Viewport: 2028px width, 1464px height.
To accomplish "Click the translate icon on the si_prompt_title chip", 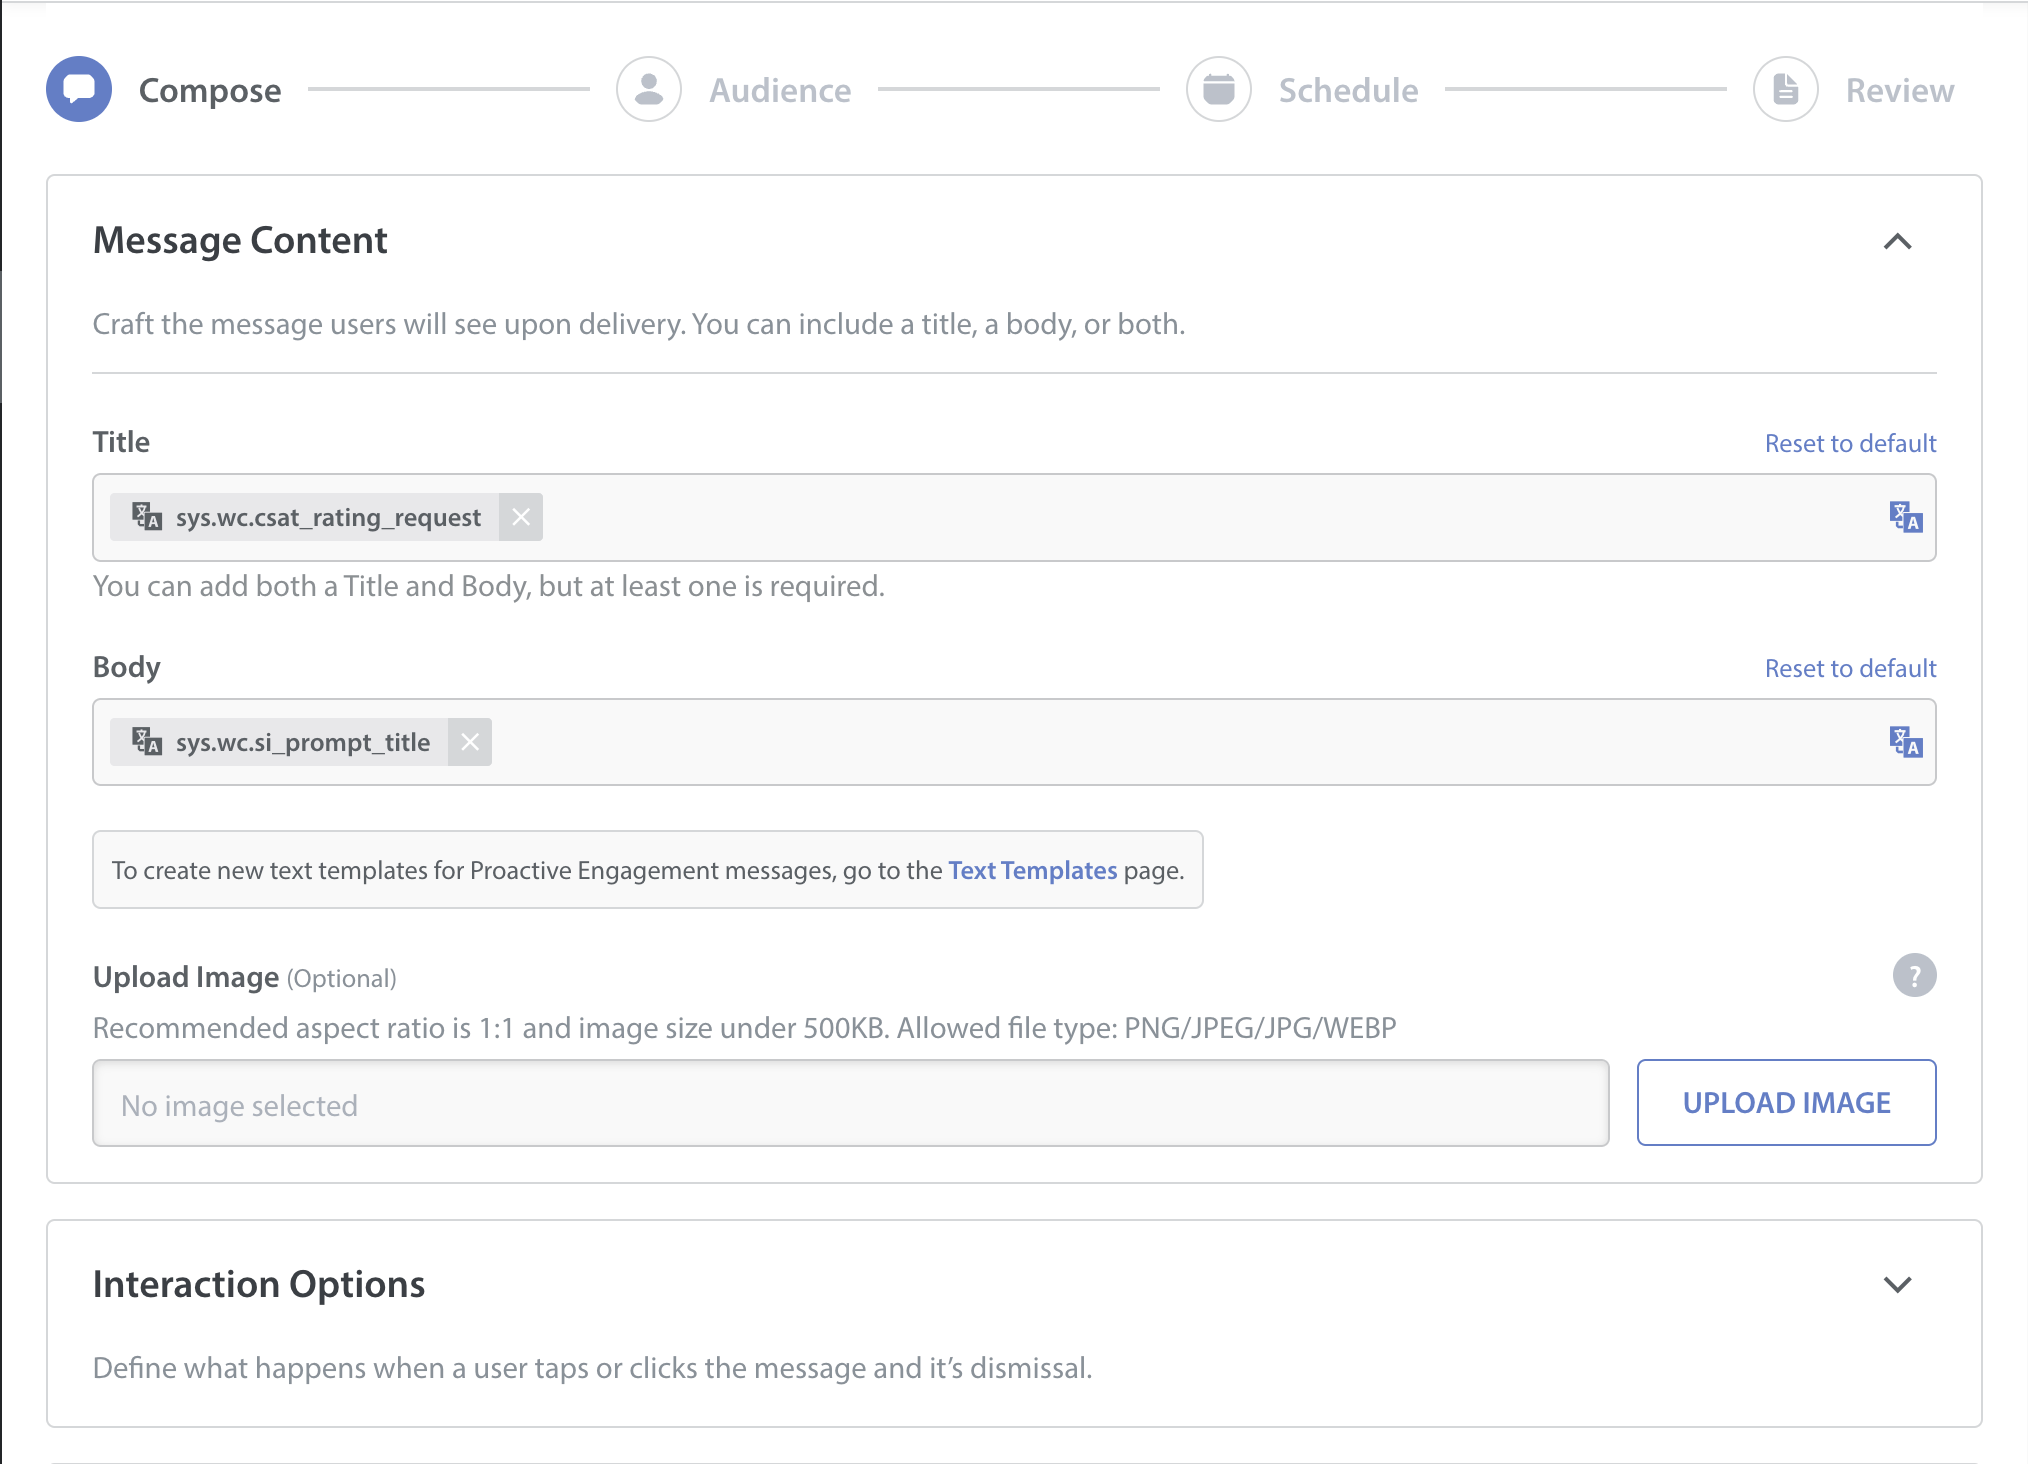I will (146, 742).
